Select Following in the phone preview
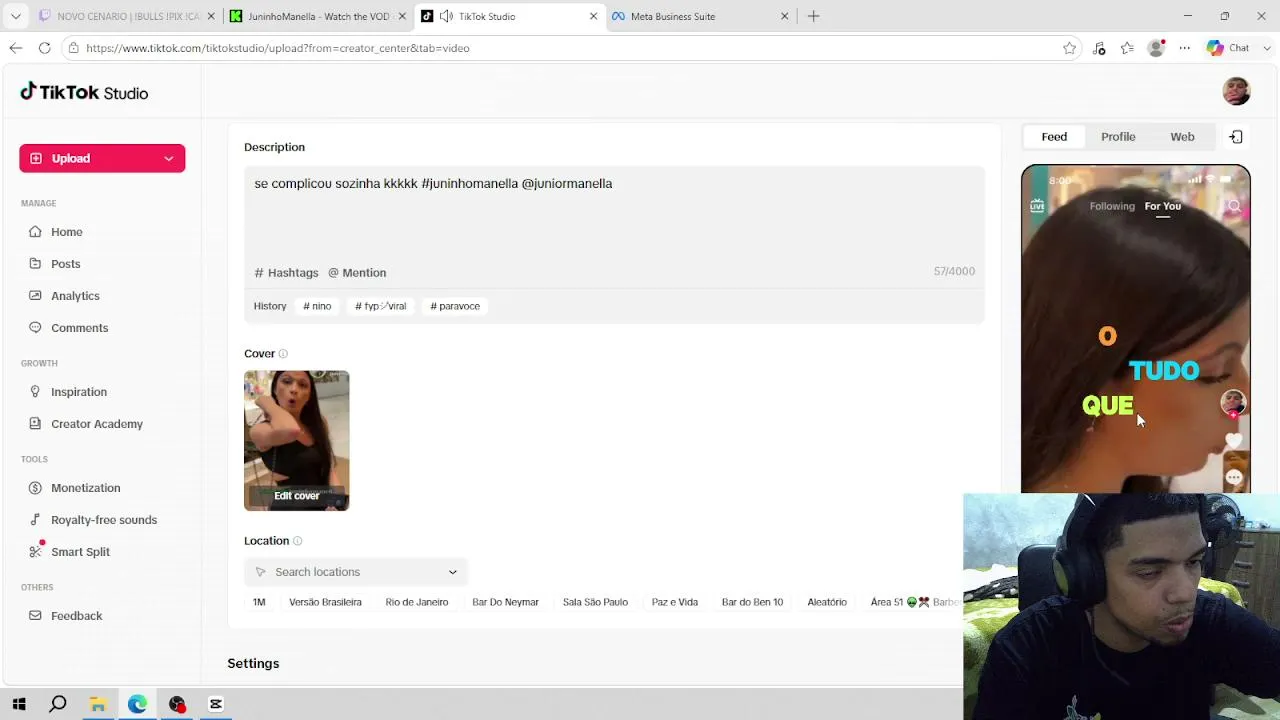This screenshot has width=1280, height=720. click(1112, 206)
